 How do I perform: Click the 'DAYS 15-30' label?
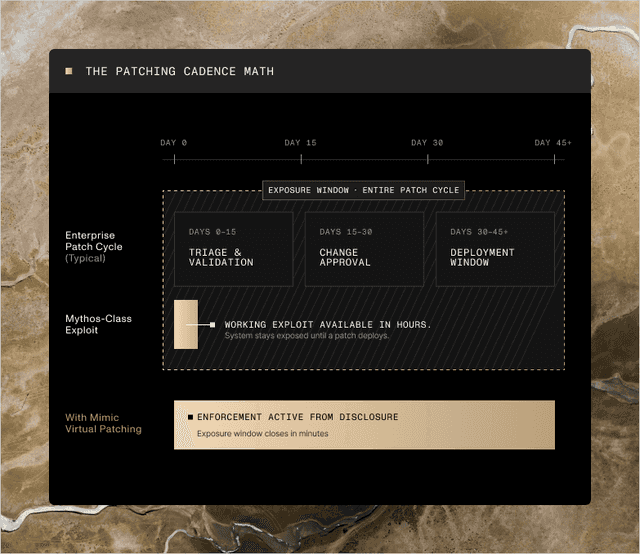click(x=346, y=232)
